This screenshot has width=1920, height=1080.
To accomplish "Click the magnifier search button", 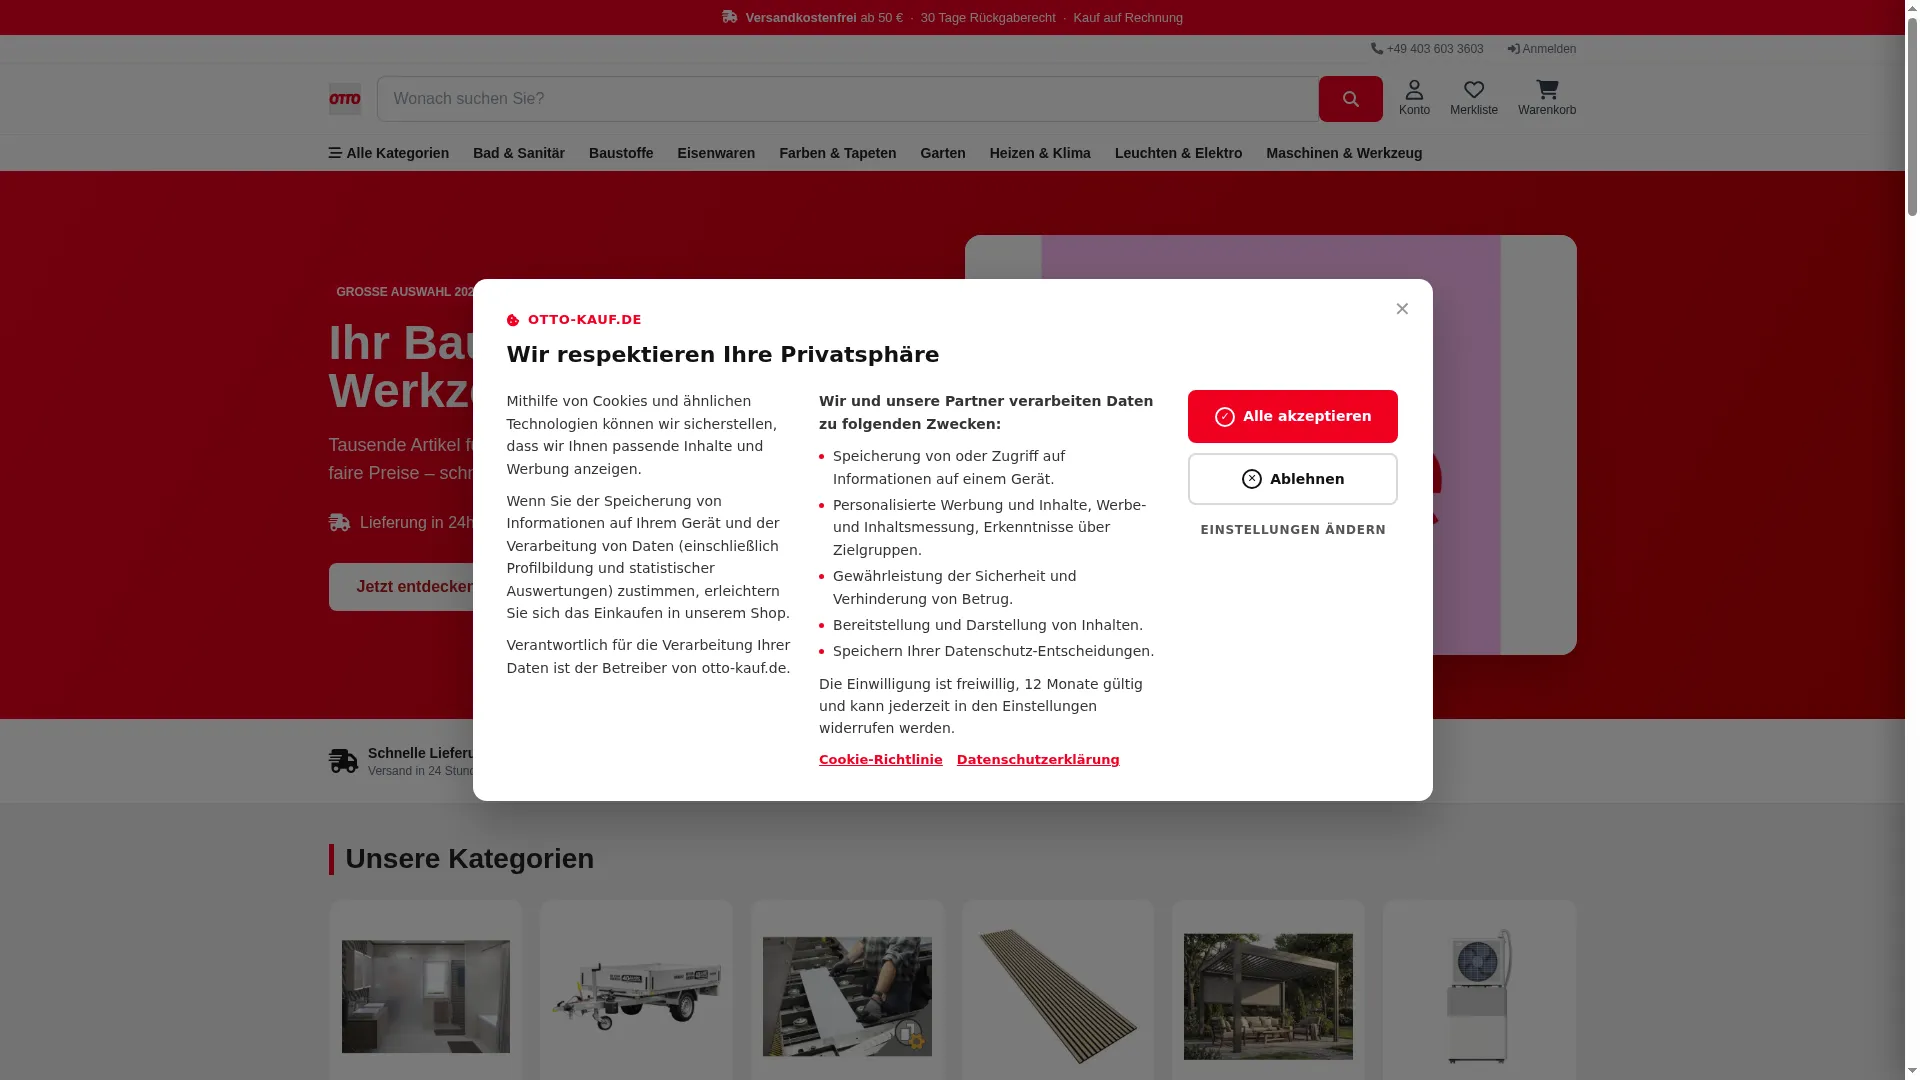I will [x=1350, y=99].
